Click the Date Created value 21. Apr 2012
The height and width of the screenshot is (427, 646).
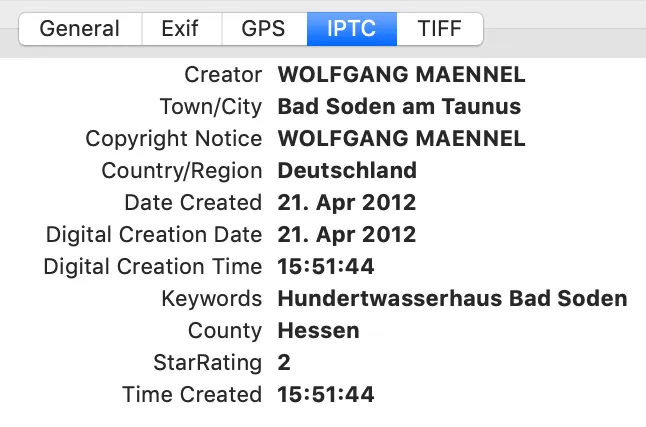click(x=347, y=203)
